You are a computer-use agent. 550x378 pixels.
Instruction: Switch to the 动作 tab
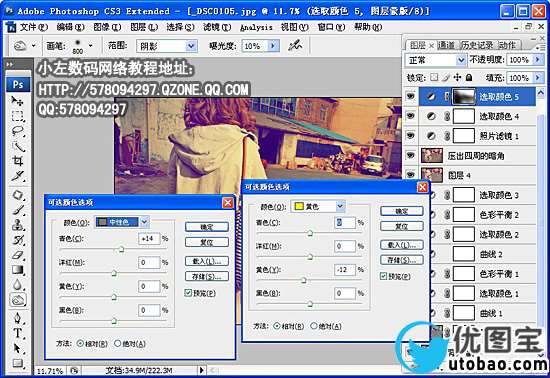tap(507, 45)
